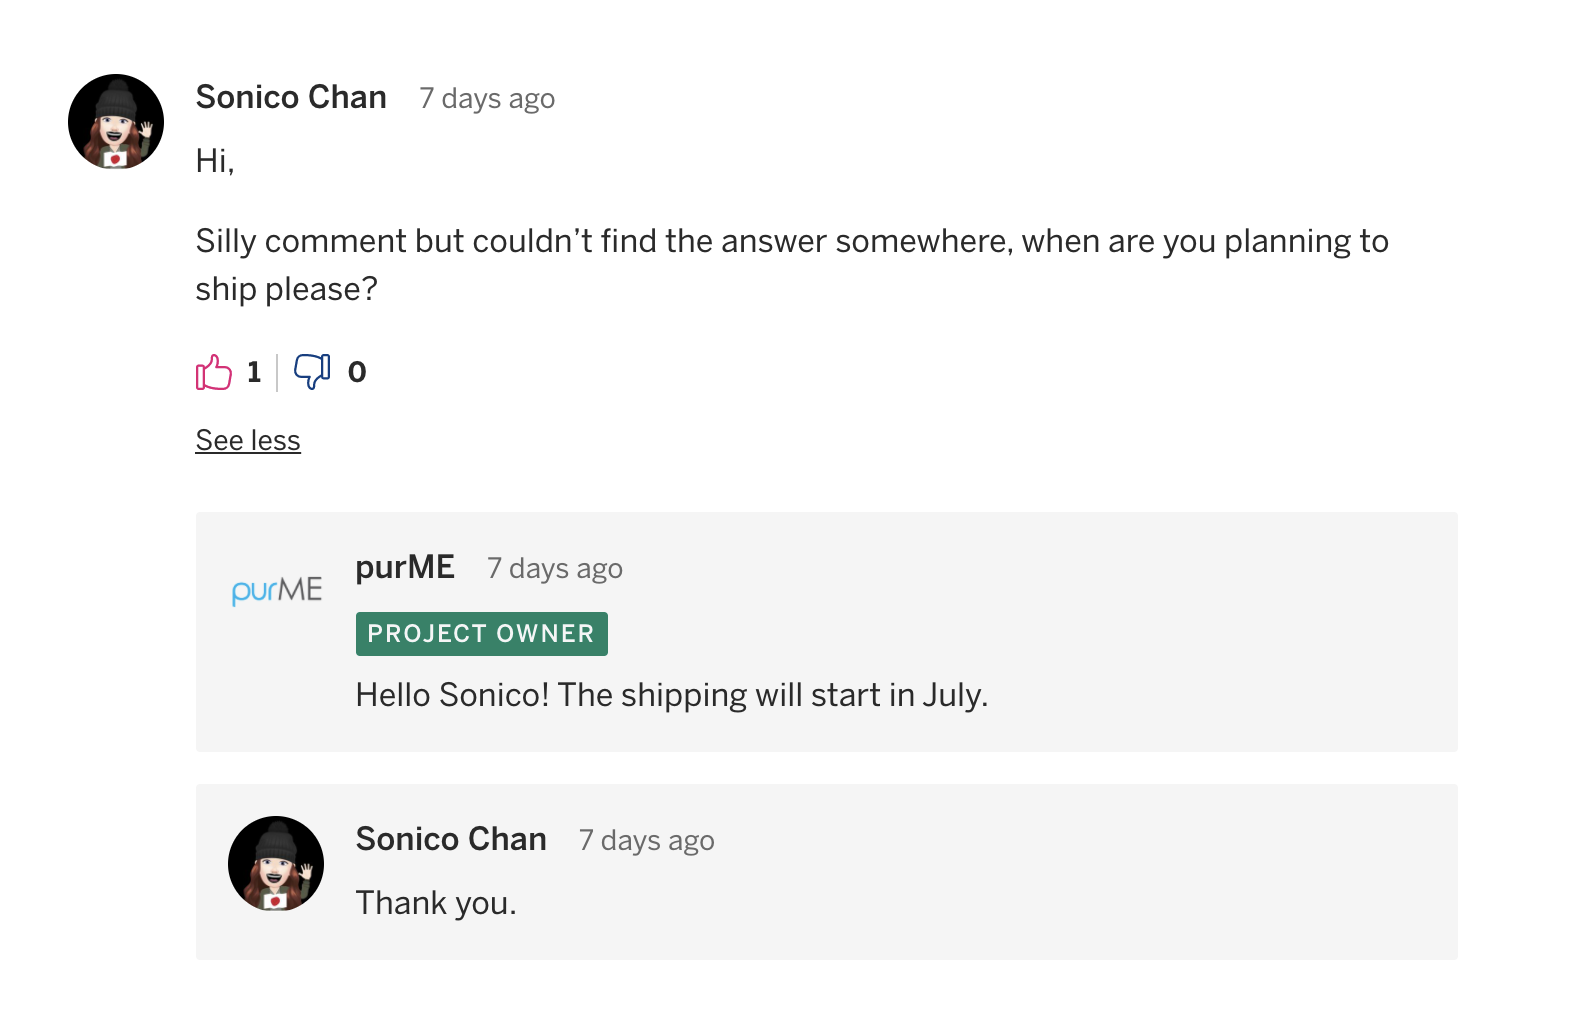
Task: Click the dislike count number 0
Action: [357, 372]
